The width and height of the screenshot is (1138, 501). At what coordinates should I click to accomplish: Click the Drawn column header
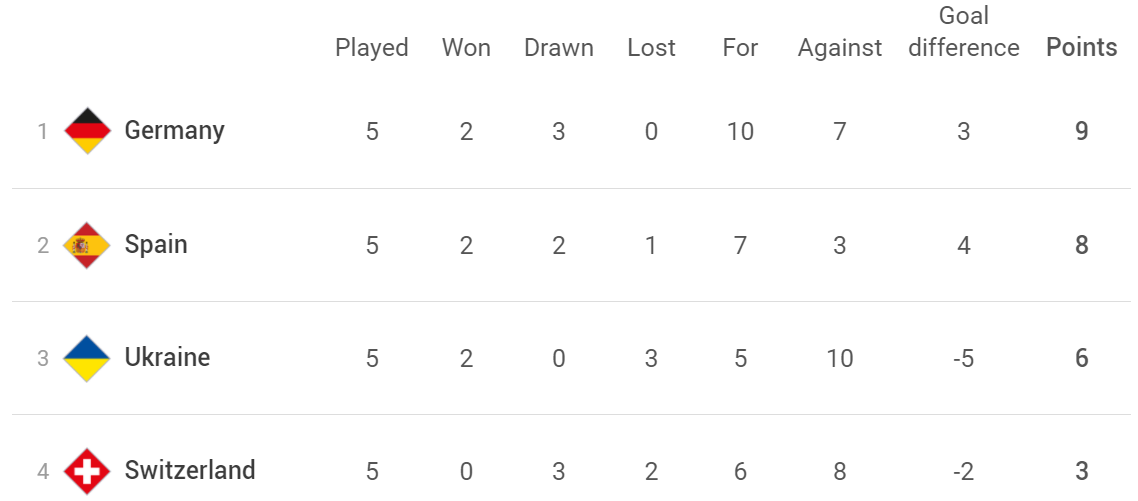(x=559, y=48)
